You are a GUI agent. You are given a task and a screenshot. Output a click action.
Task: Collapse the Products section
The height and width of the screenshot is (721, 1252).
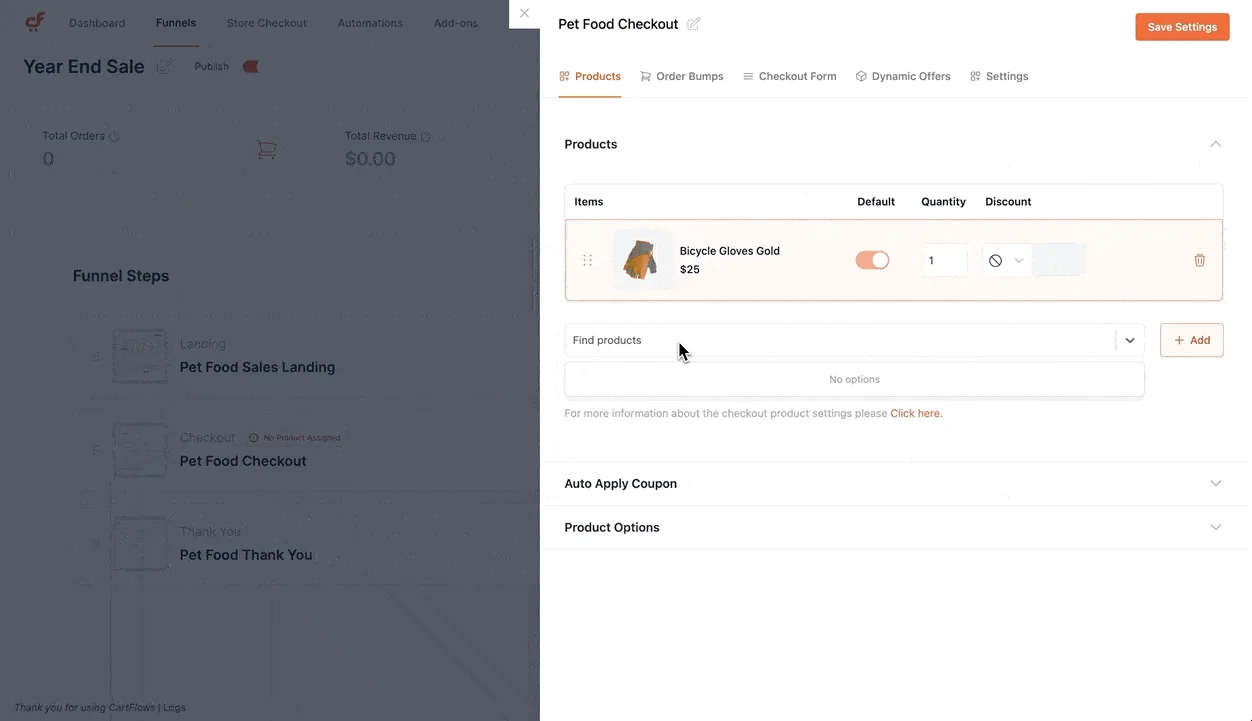pos(1216,144)
